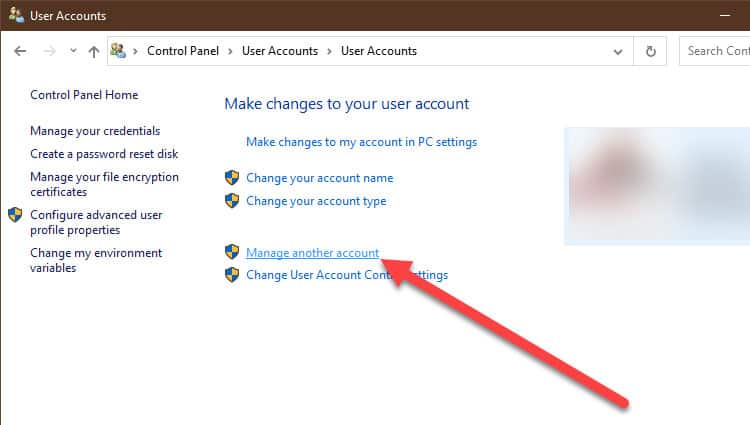Click the Make changes to your user account heading
The width and height of the screenshot is (750, 425).
(347, 104)
